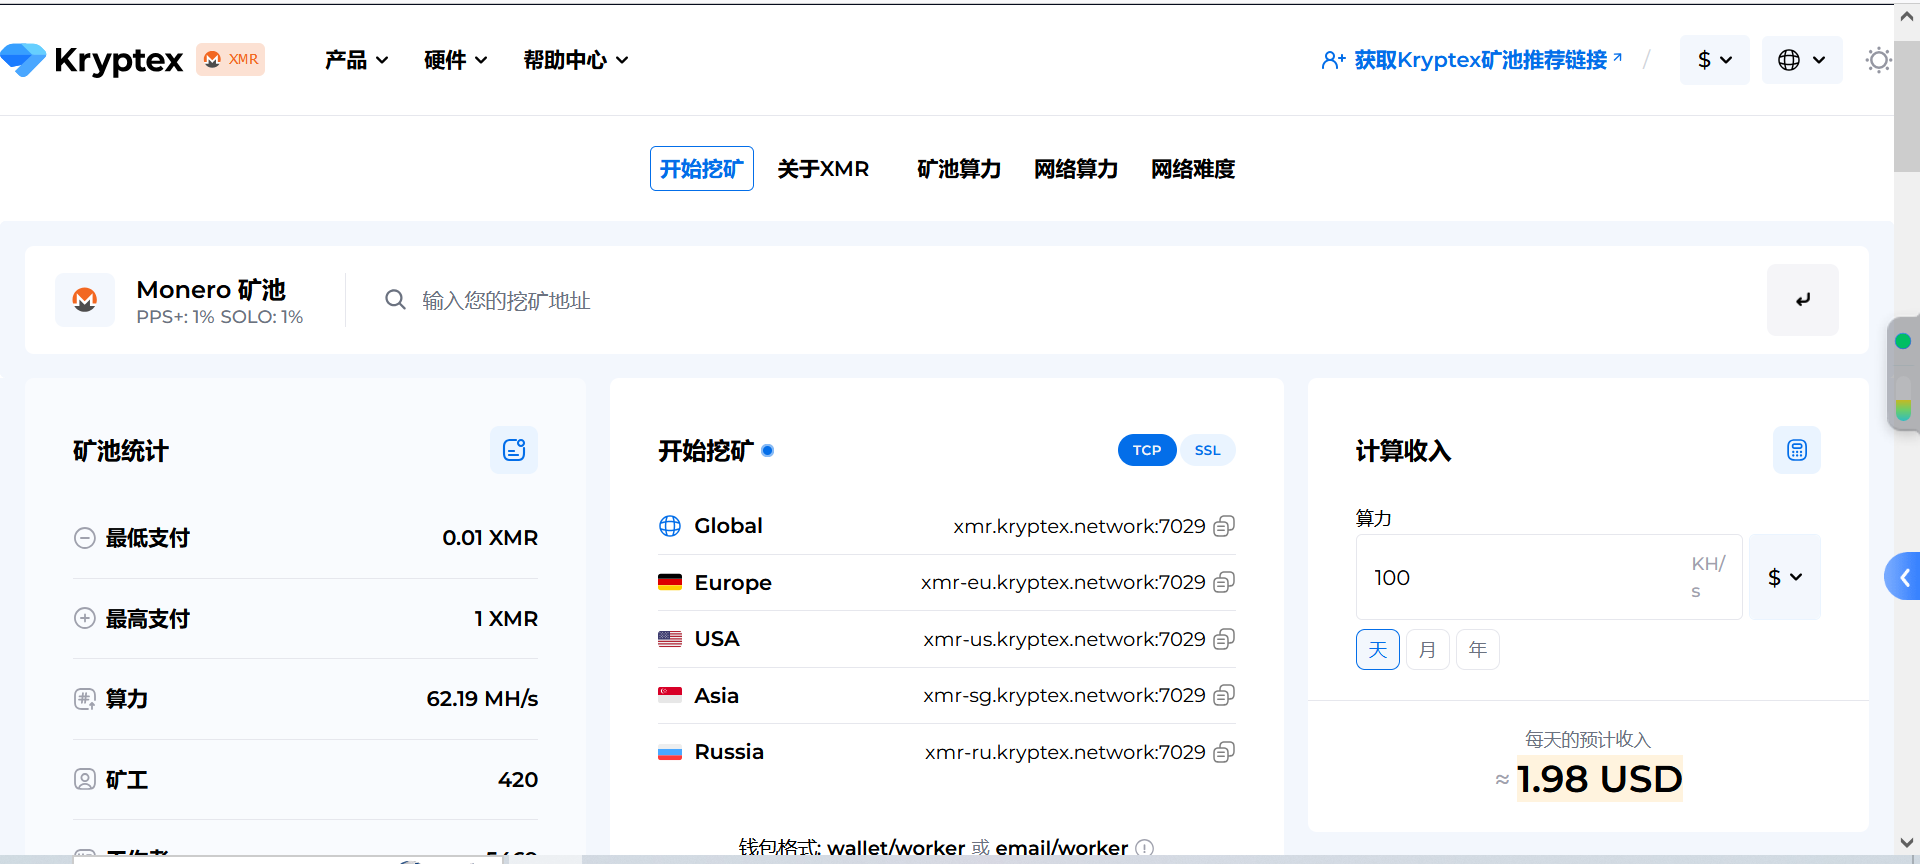Image resolution: width=1920 pixels, height=864 pixels.
Task: Switch to the 关于XMR tab
Action: click(824, 169)
